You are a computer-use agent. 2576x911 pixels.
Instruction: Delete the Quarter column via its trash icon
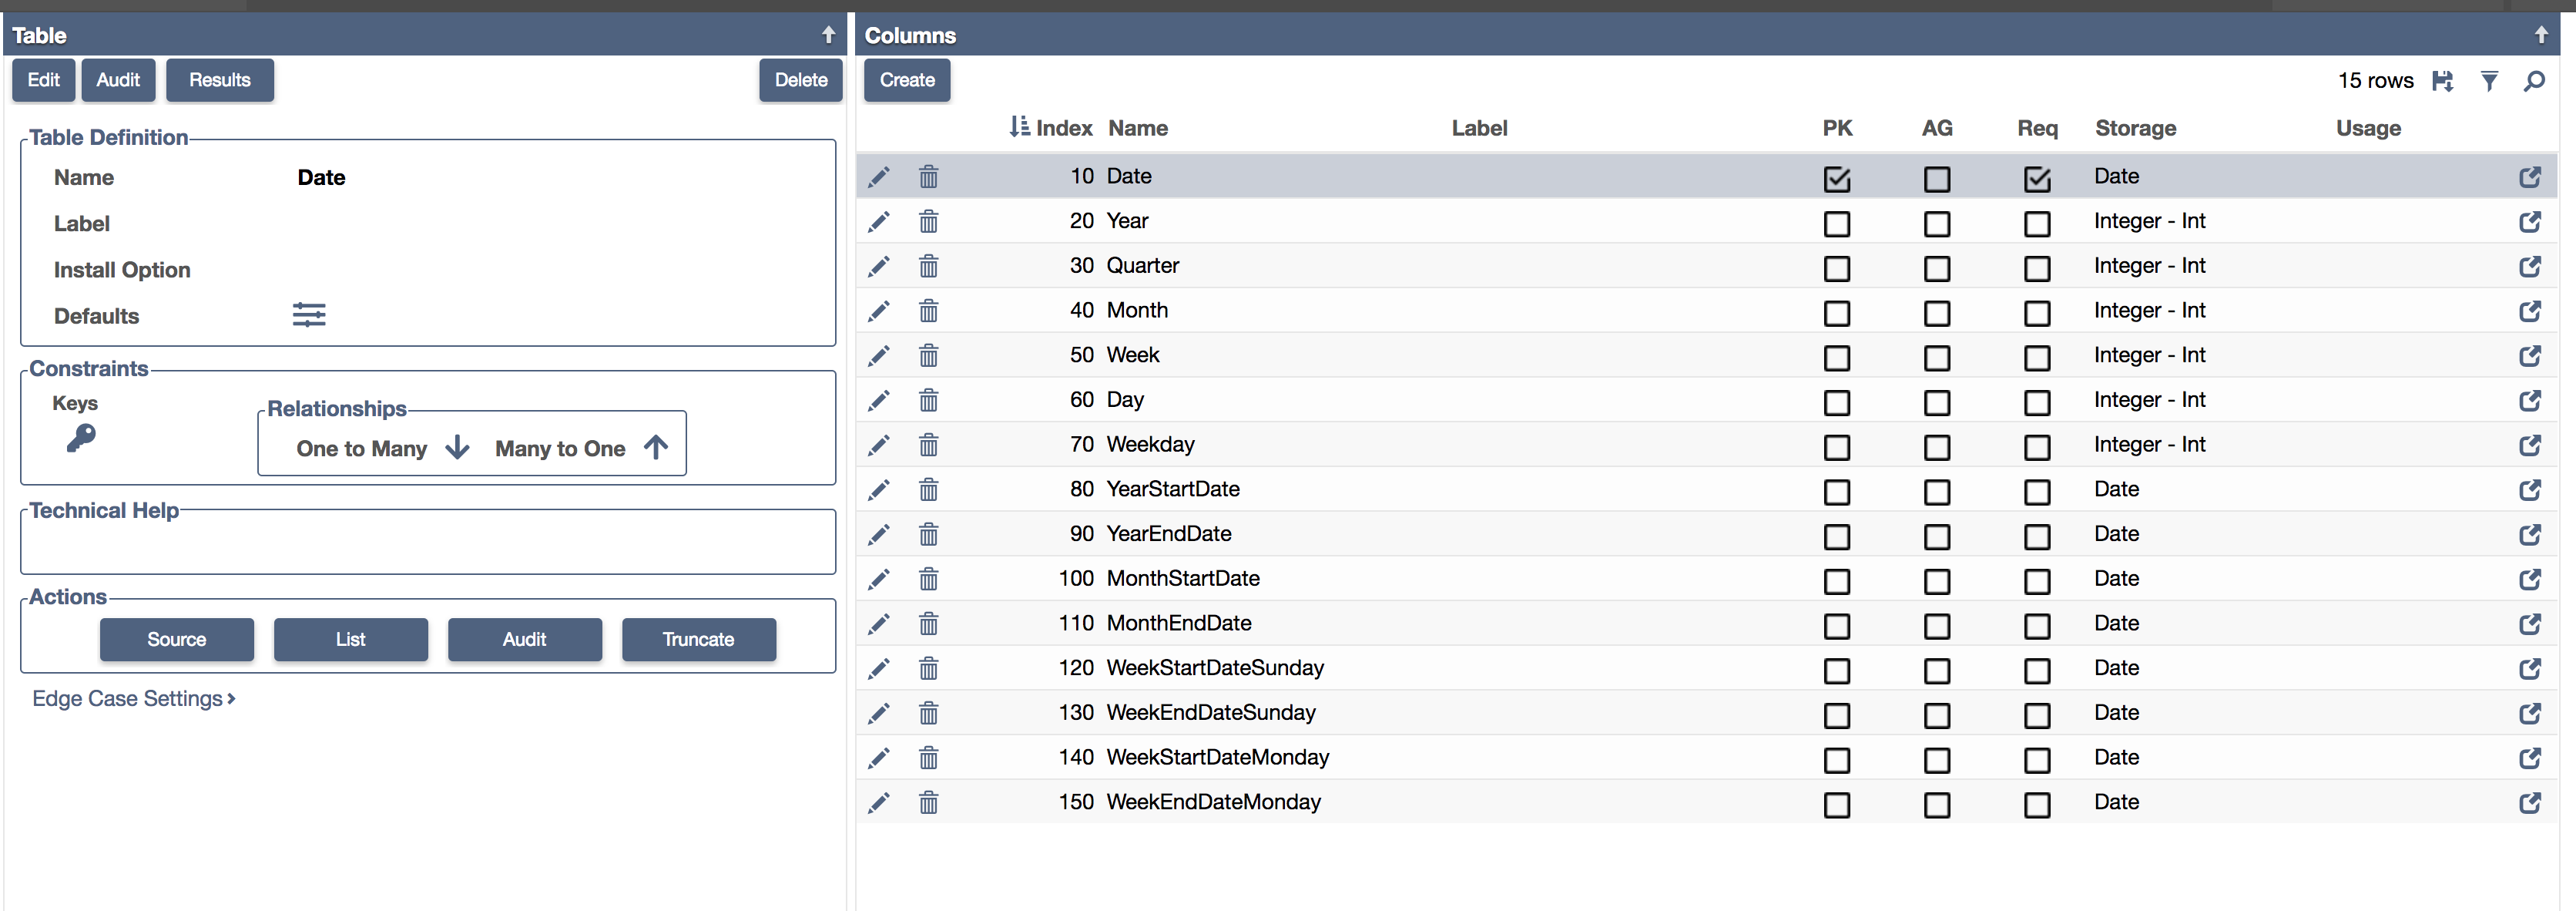[928, 266]
